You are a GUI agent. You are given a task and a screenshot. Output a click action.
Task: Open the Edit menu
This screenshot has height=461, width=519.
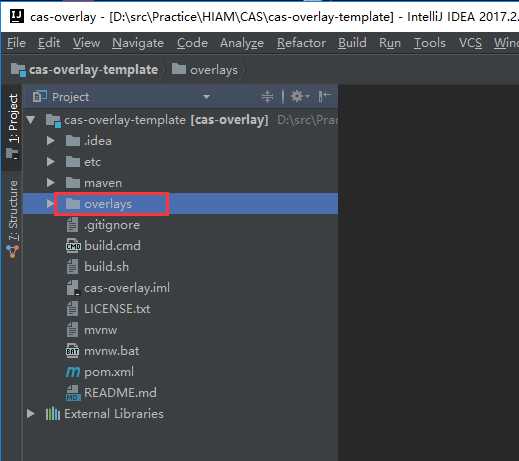click(49, 43)
